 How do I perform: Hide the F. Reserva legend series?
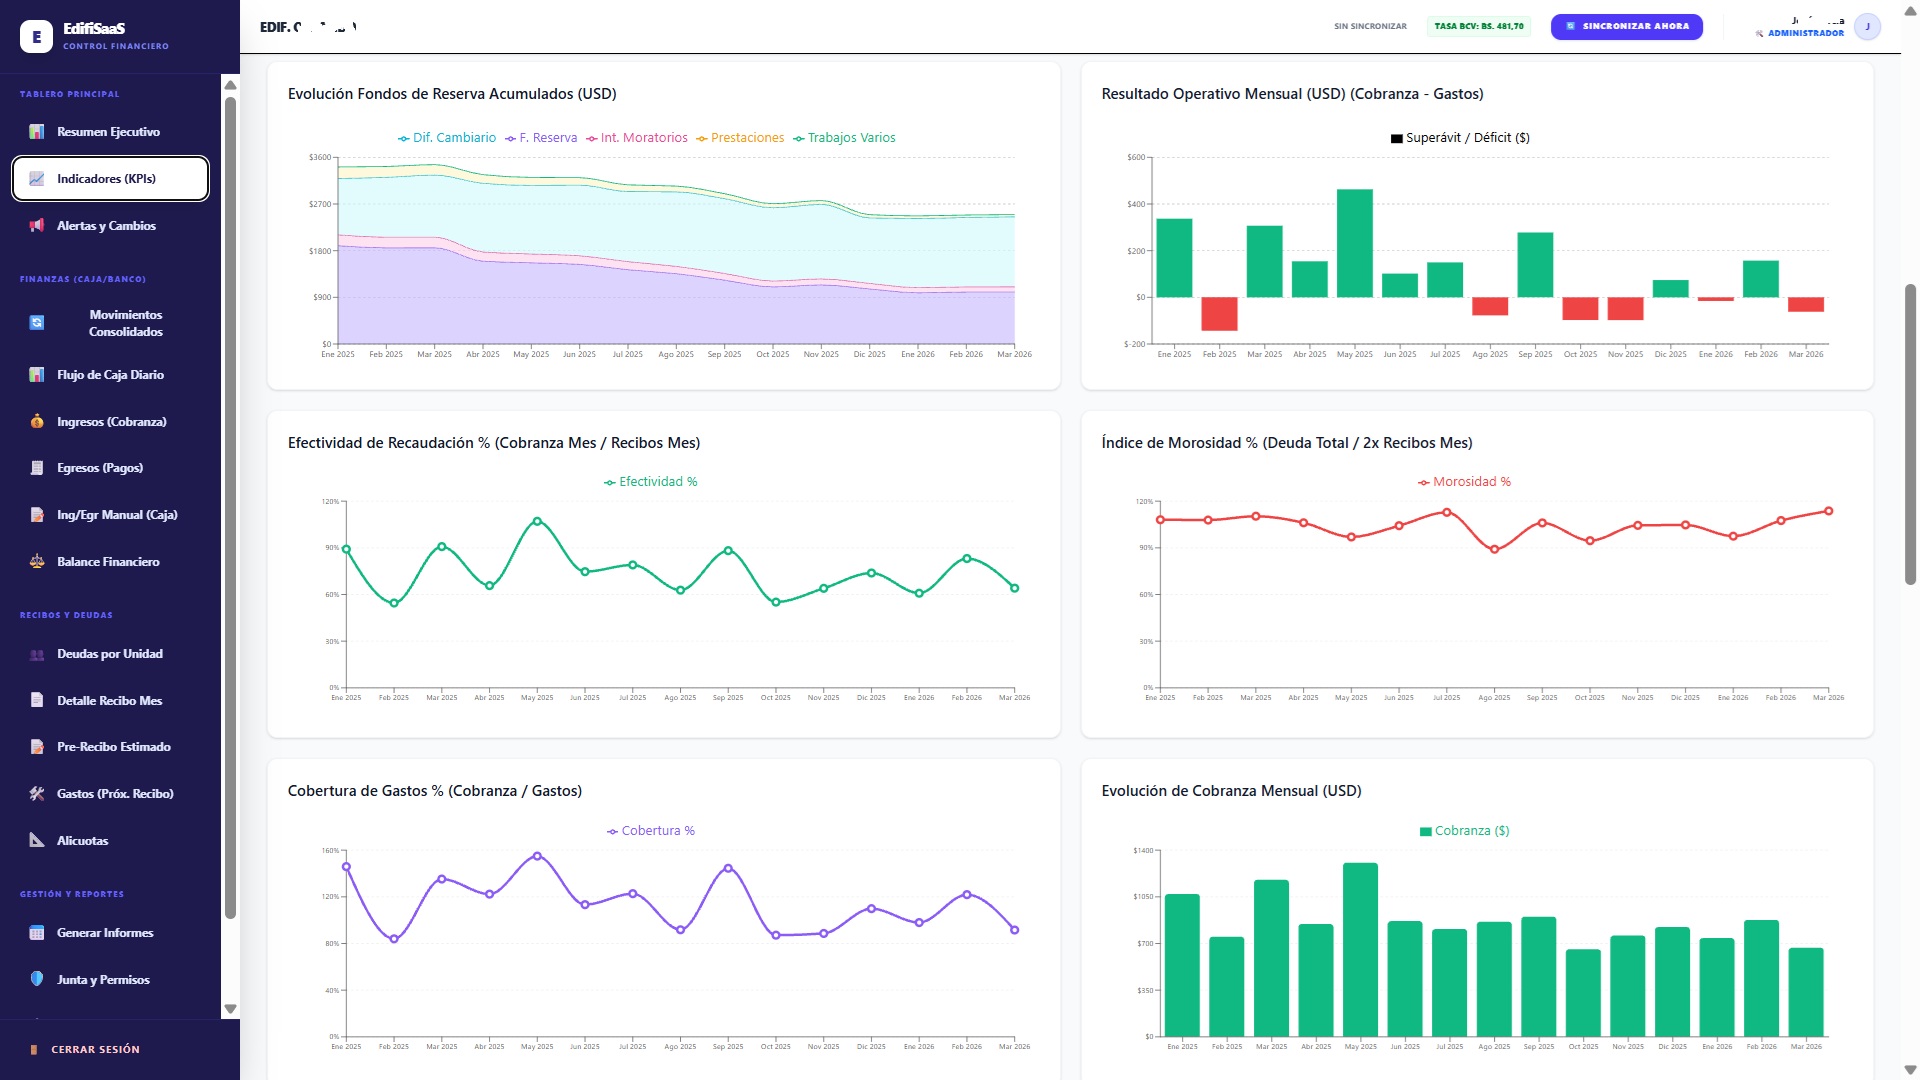pos(541,138)
